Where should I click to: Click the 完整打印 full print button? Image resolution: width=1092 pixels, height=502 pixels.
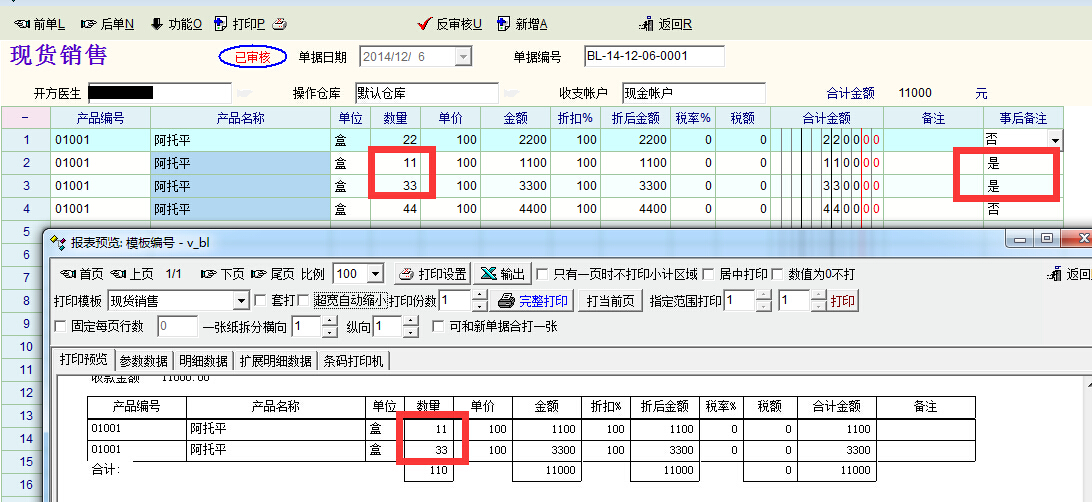[534, 301]
